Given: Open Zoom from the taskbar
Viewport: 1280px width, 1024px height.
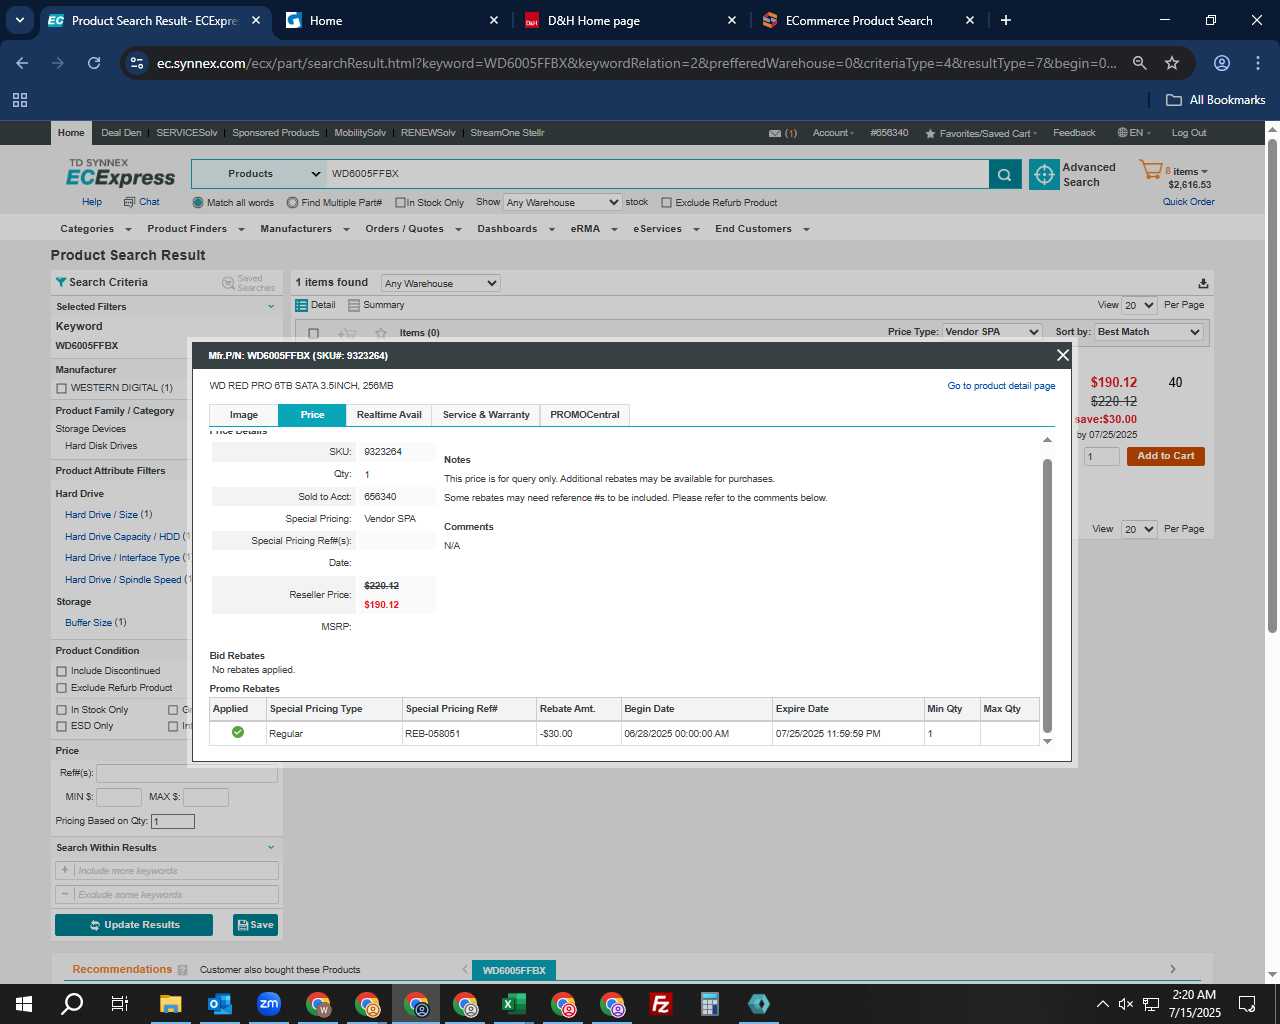Looking at the screenshot, I should click(x=268, y=1004).
